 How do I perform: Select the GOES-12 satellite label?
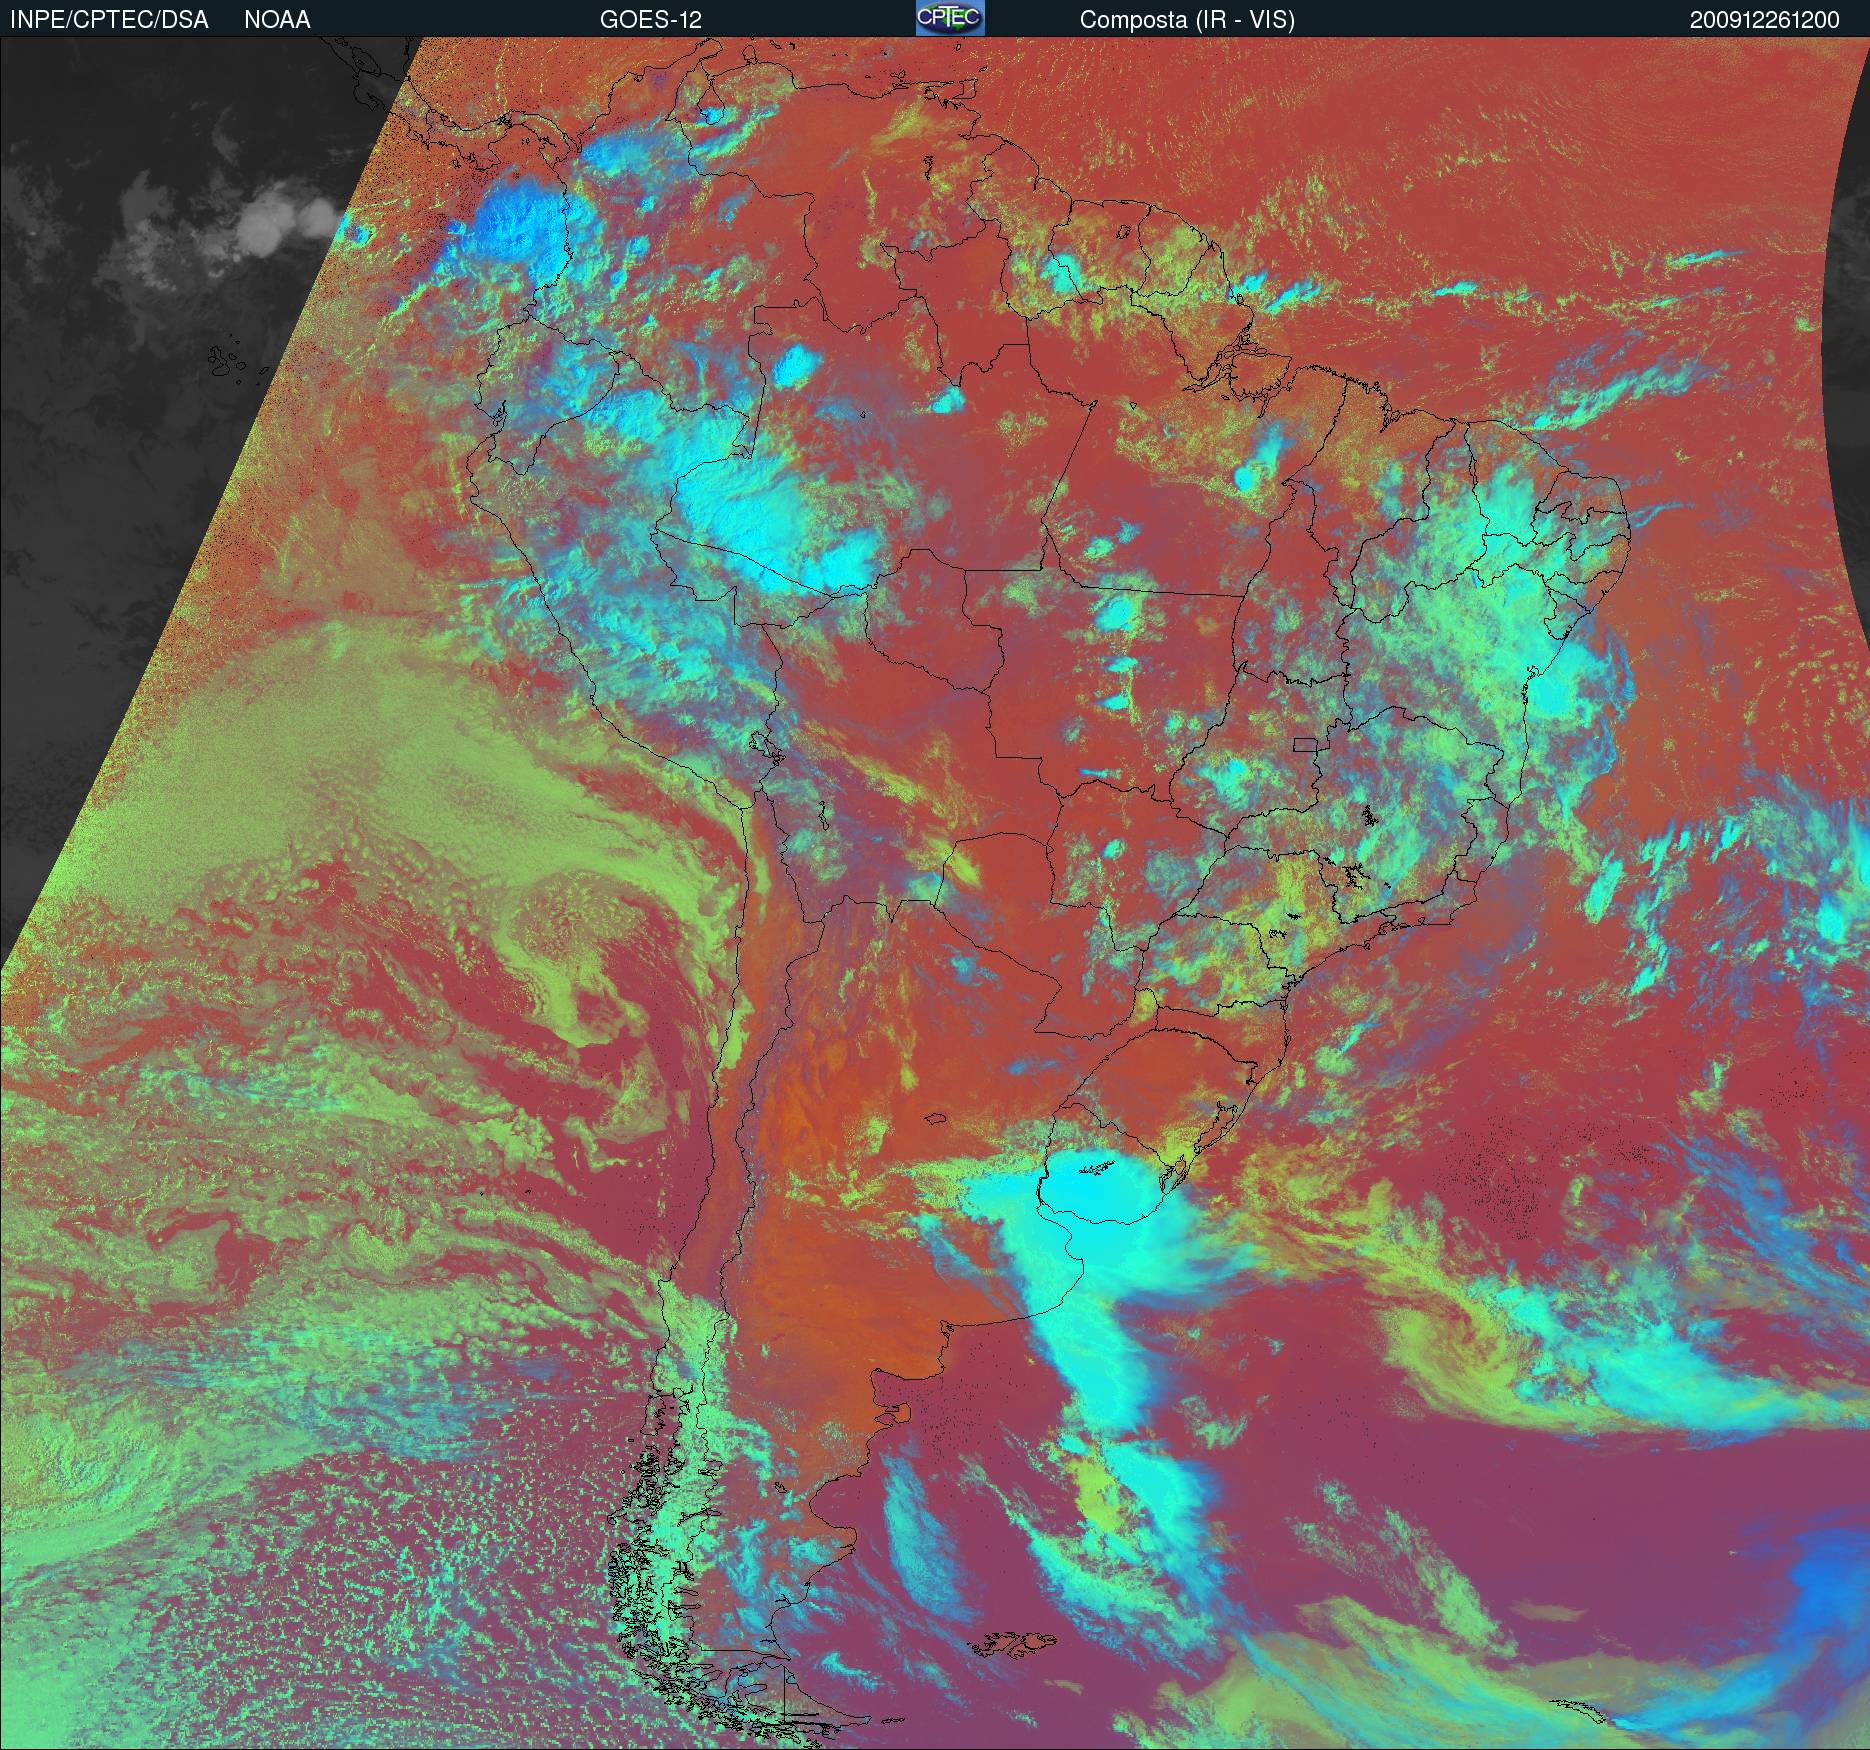click(650, 20)
